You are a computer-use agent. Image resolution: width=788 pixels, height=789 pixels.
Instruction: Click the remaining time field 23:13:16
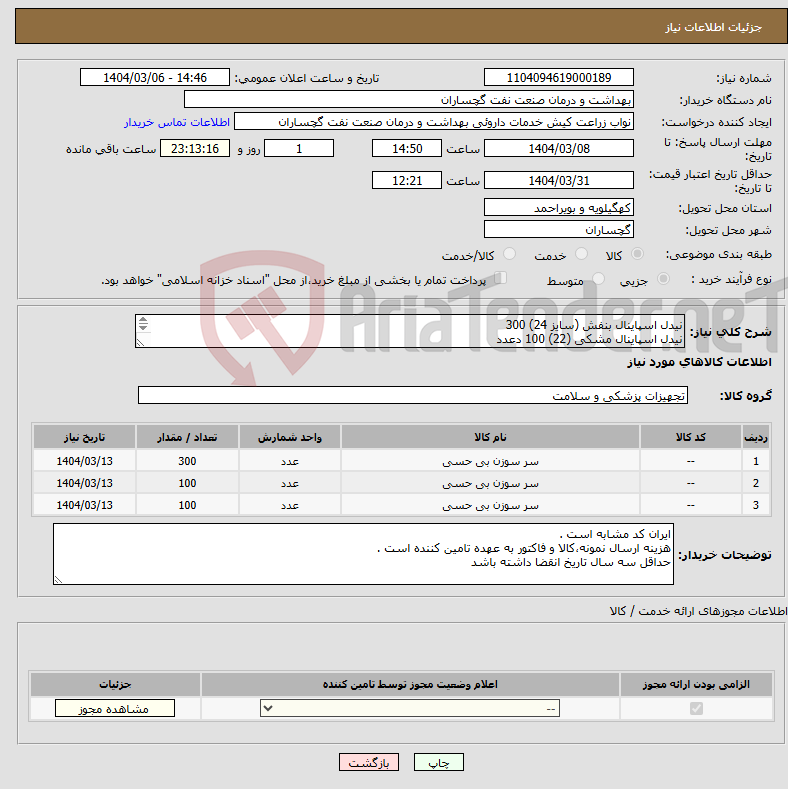pyautogui.click(x=195, y=148)
